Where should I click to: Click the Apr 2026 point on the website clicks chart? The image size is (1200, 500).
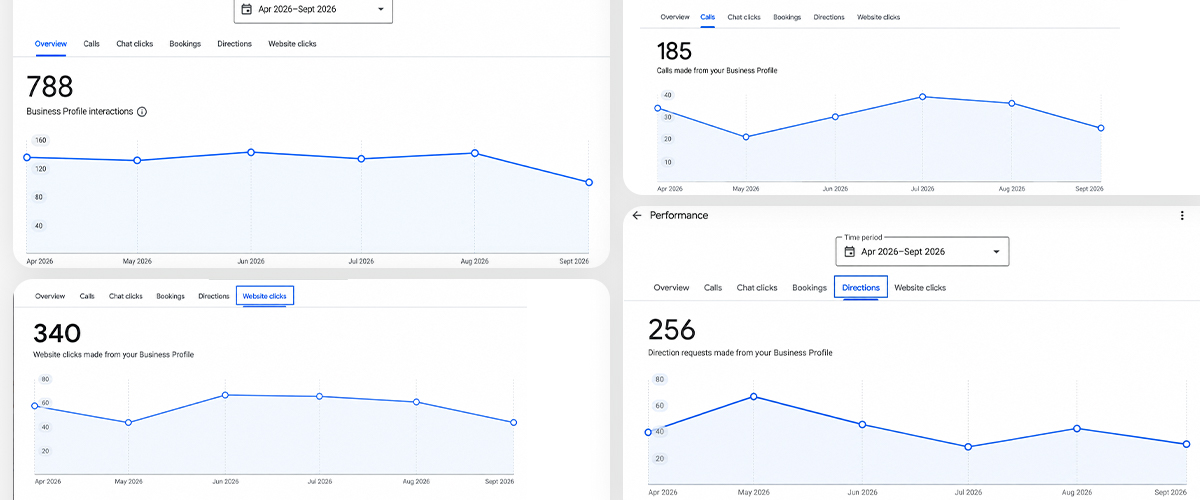click(35, 406)
